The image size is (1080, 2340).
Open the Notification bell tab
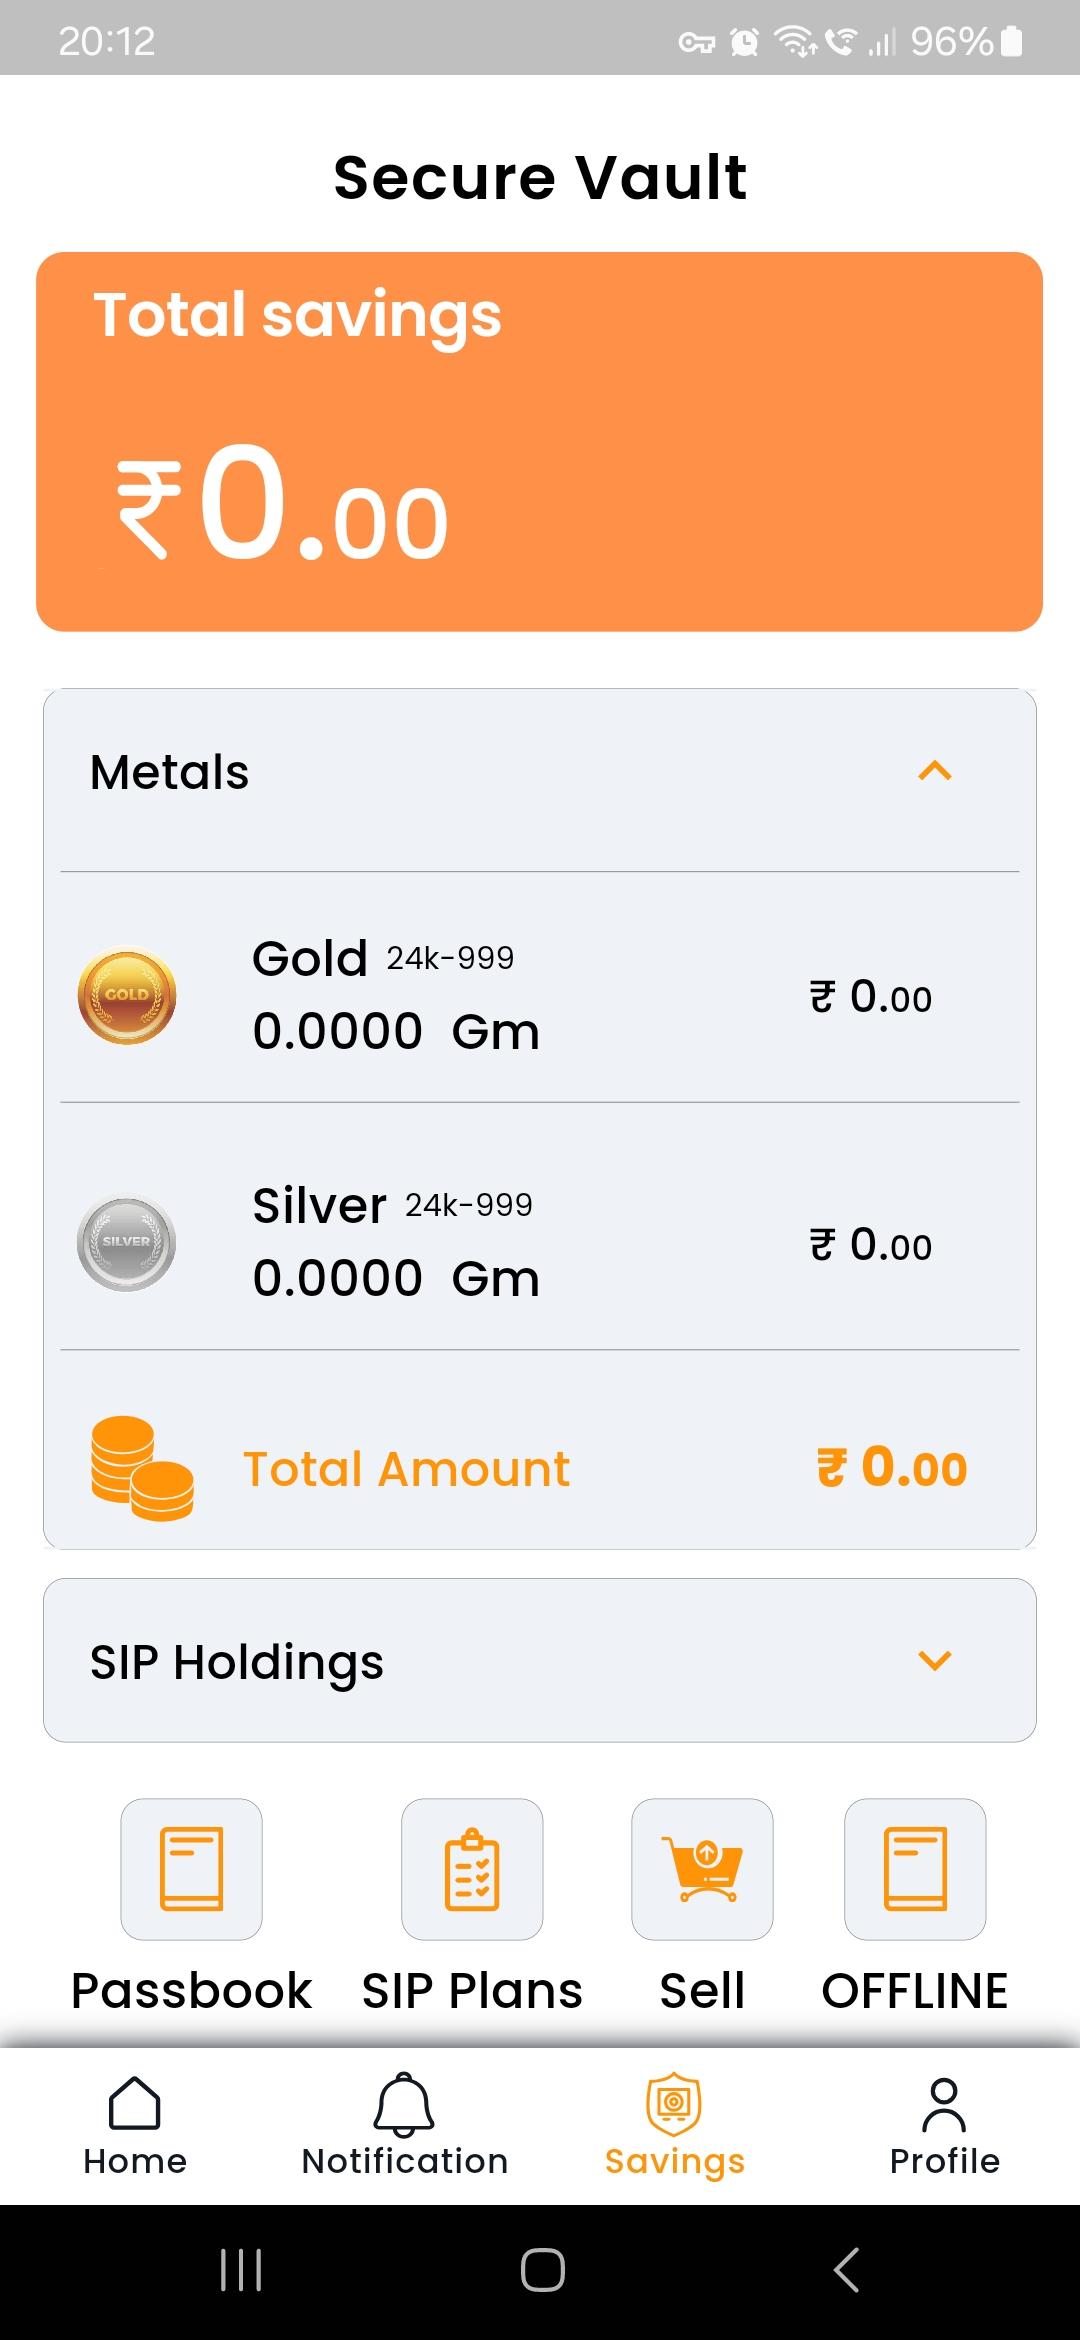pyautogui.click(x=405, y=2125)
